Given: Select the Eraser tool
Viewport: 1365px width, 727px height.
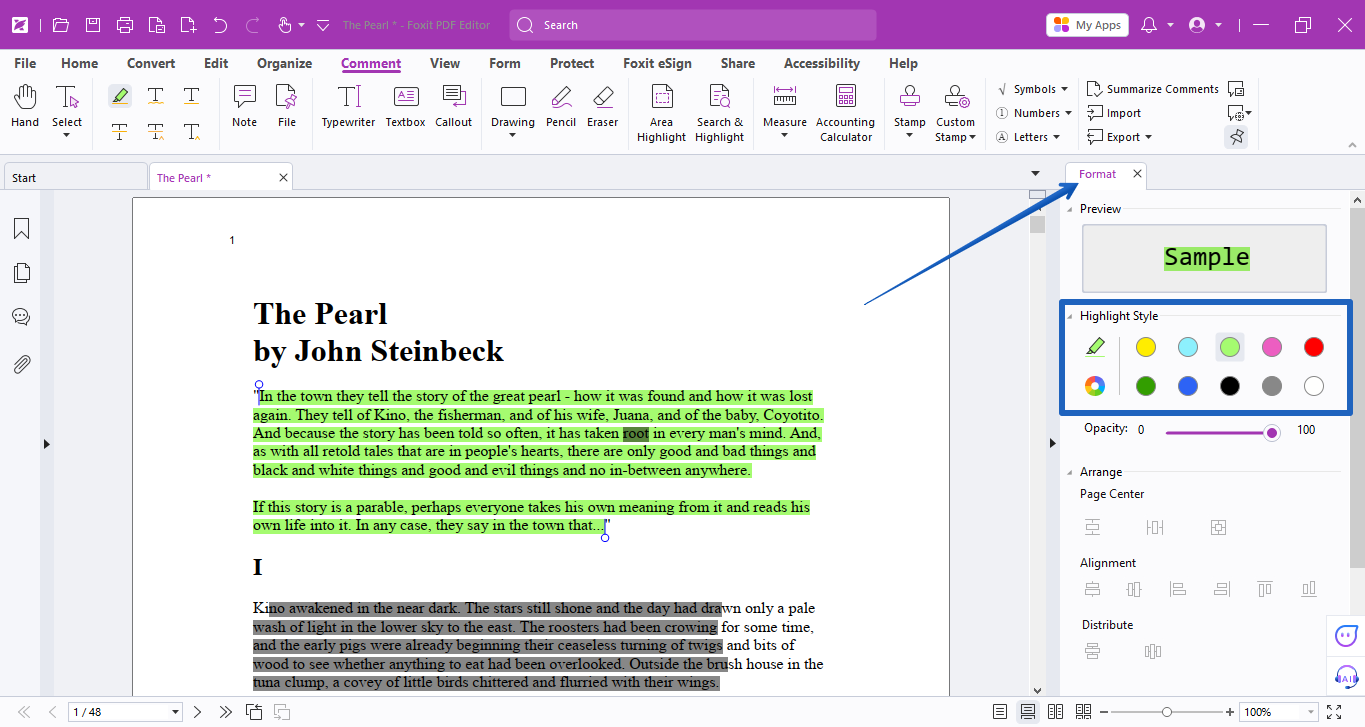Looking at the screenshot, I should [603, 107].
